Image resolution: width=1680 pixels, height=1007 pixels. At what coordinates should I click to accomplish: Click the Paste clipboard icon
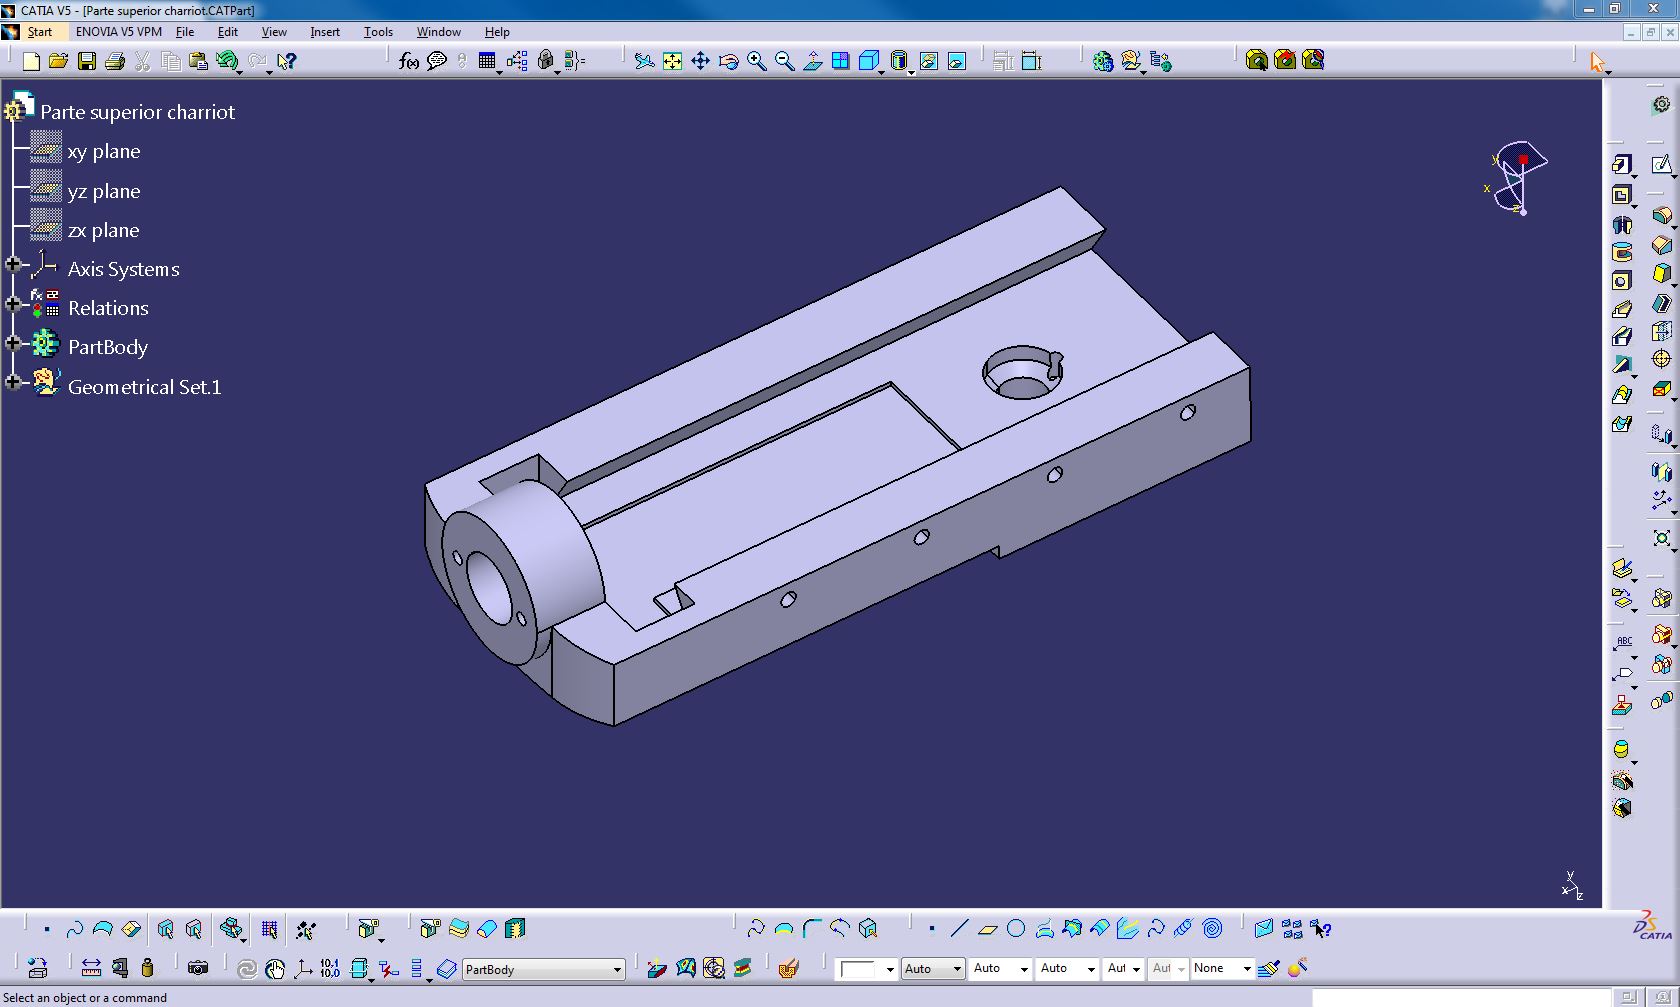coord(198,62)
